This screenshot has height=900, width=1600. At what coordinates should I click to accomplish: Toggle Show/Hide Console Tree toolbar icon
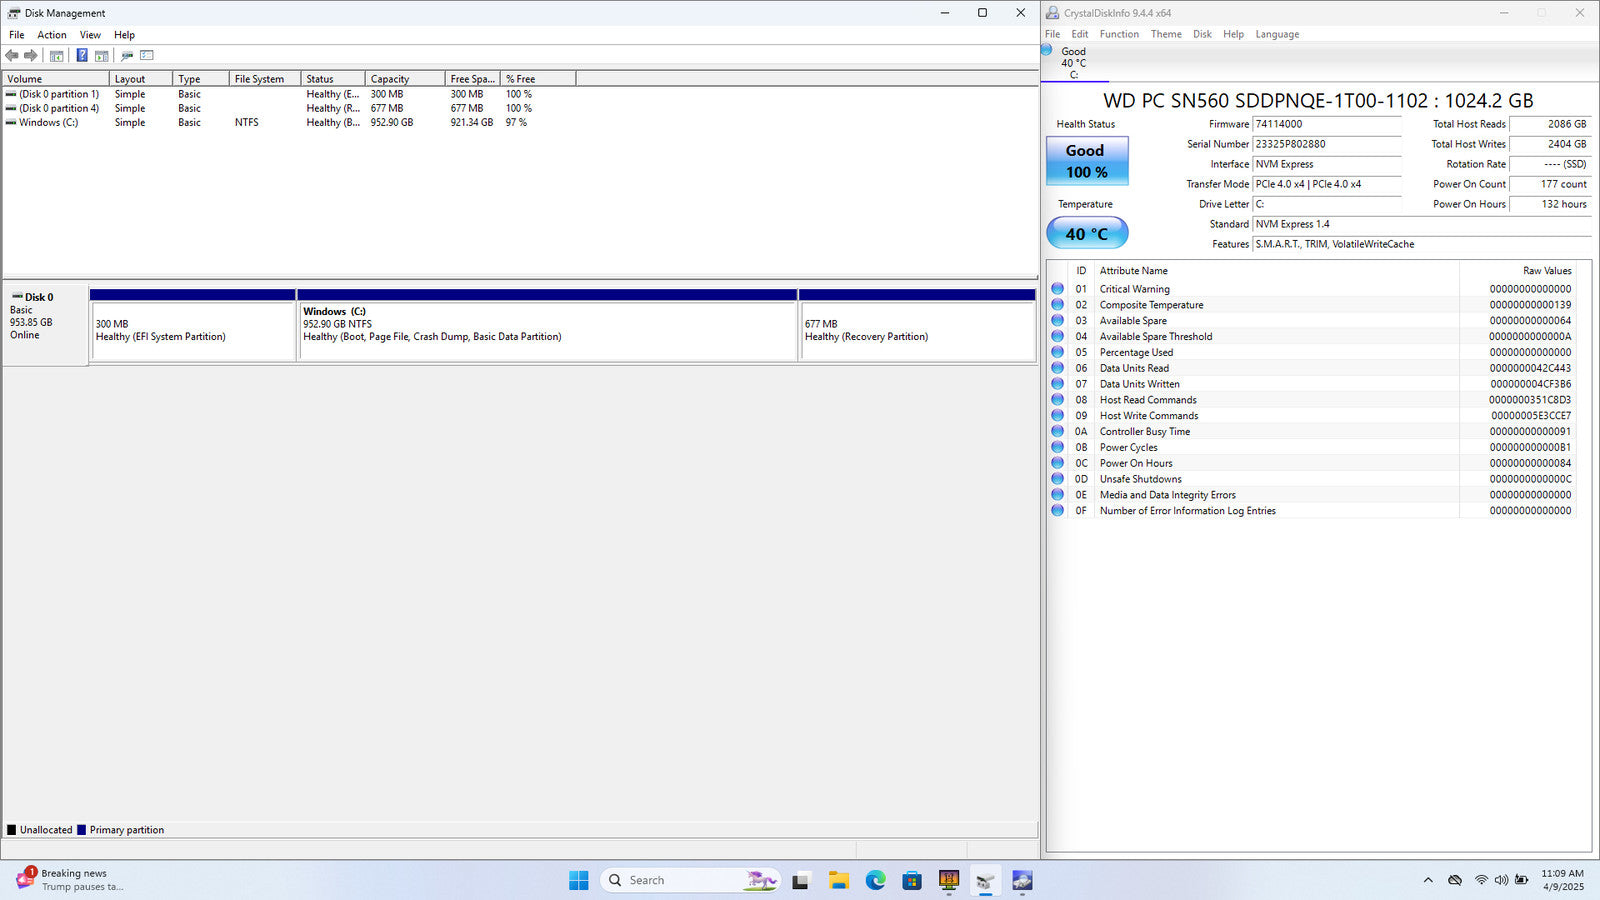[x=57, y=56]
